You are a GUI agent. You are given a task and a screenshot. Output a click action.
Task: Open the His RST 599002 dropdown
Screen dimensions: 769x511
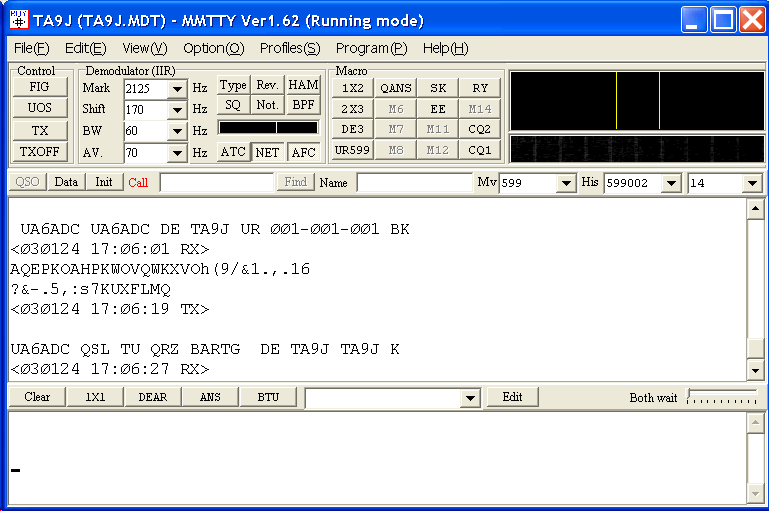click(671, 183)
